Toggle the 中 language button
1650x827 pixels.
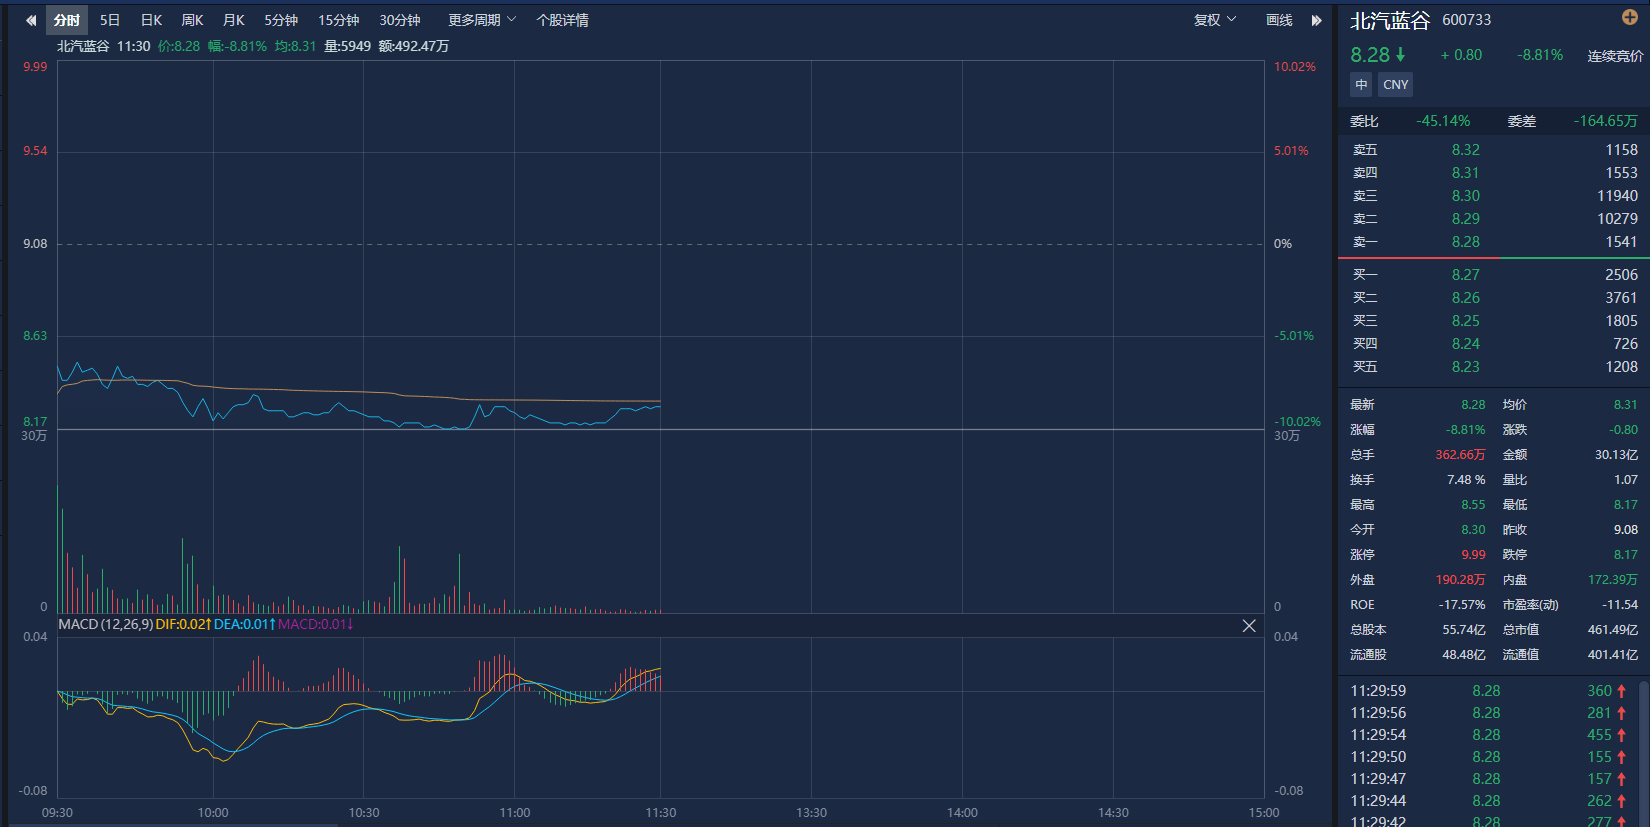point(1361,85)
